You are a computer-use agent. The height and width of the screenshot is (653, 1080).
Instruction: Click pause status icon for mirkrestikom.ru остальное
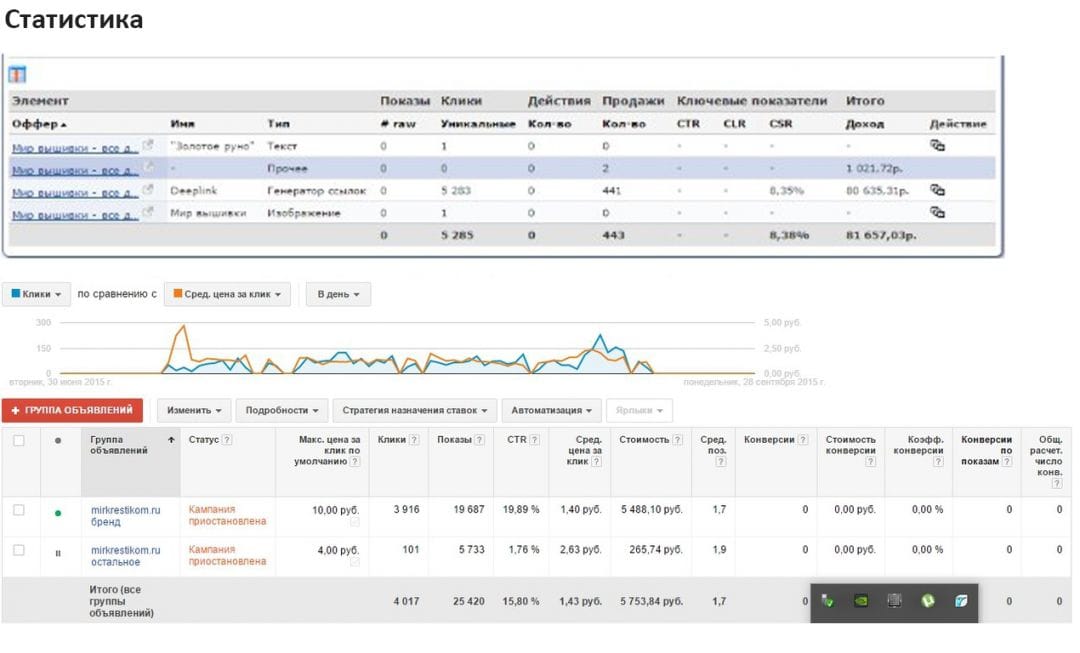tap(58, 552)
